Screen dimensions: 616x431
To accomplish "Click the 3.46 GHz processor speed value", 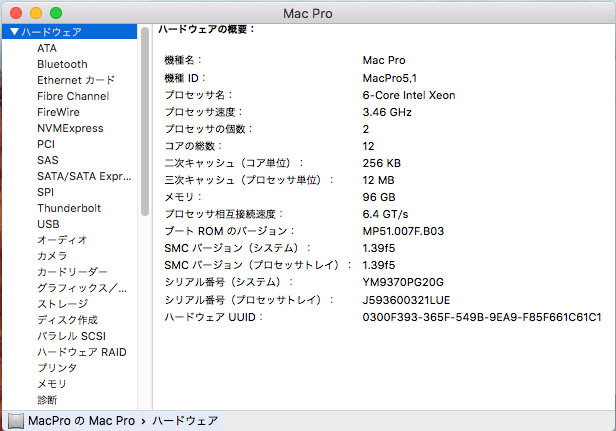I will tap(387, 112).
